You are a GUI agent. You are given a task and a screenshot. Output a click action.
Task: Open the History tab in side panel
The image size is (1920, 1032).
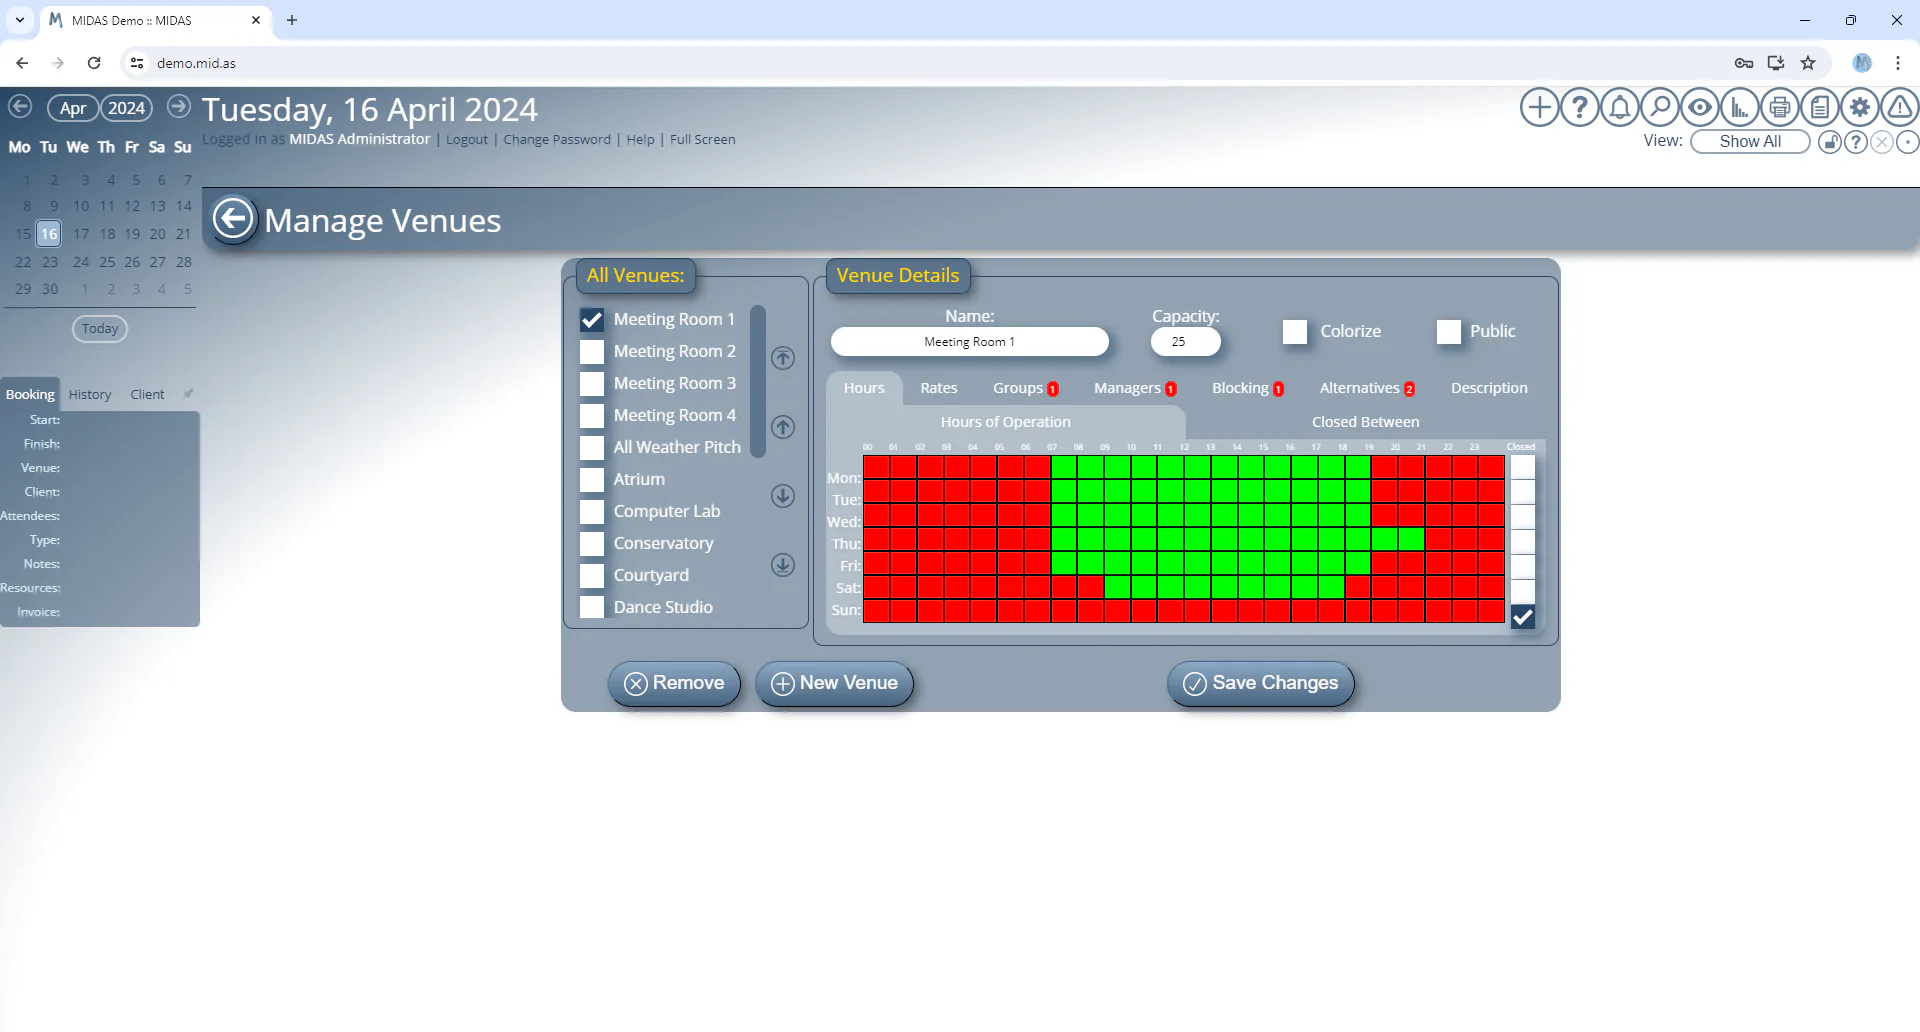point(90,394)
